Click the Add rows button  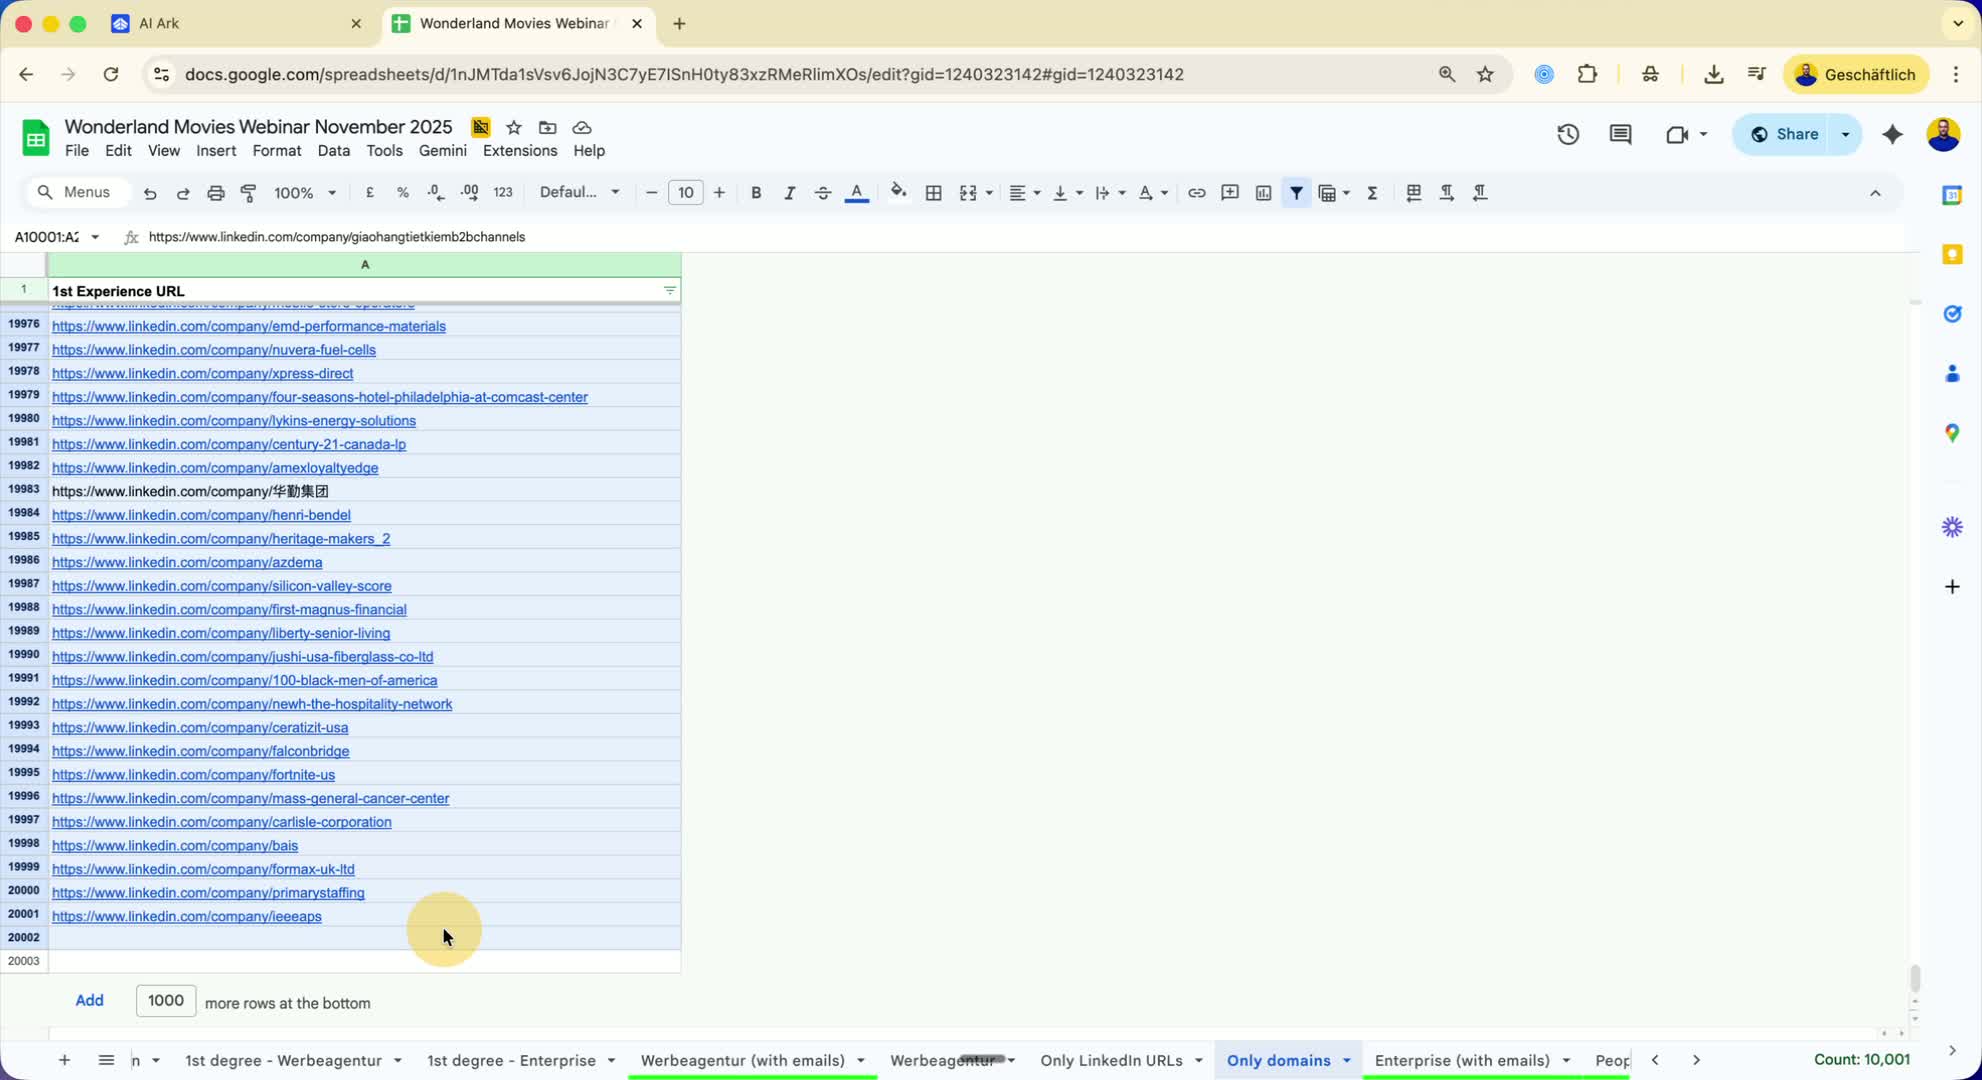click(89, 1001)
